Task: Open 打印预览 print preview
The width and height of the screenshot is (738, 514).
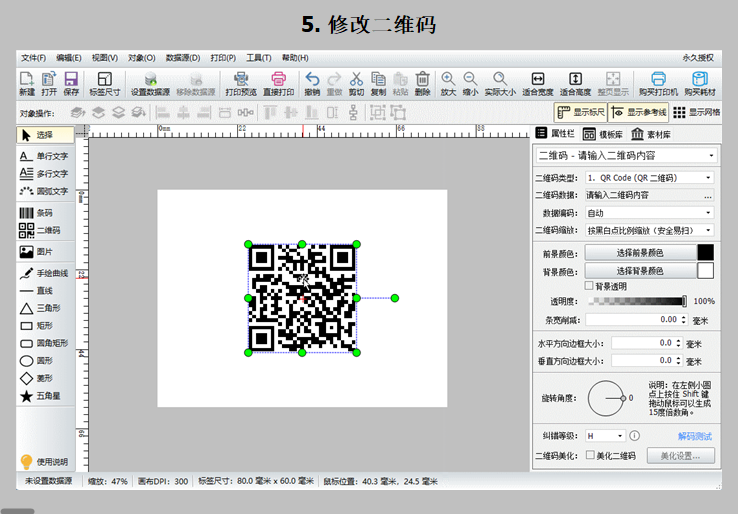Action: (241, 84)
